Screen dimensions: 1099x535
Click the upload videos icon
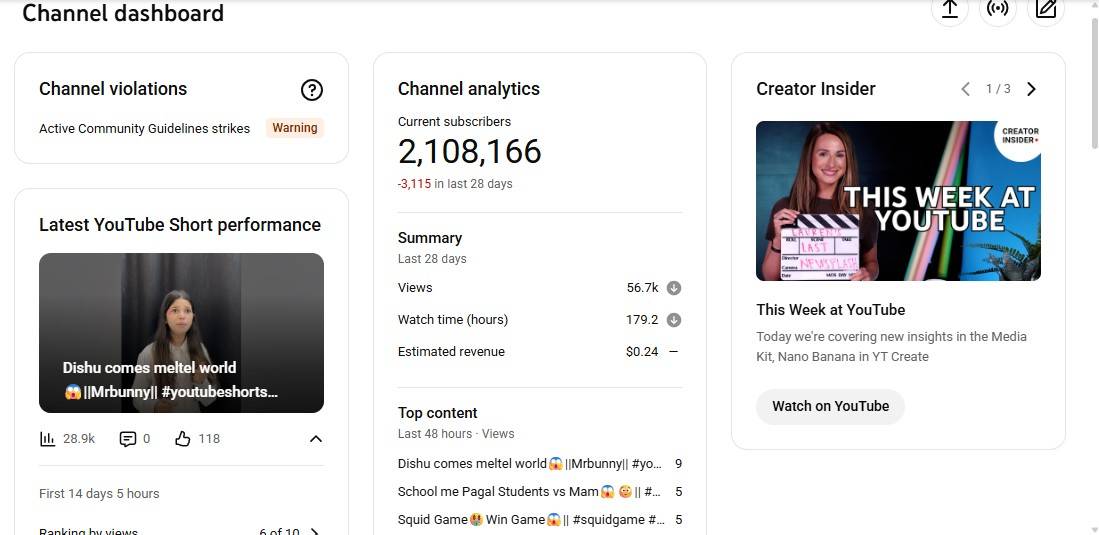(949, 9)
